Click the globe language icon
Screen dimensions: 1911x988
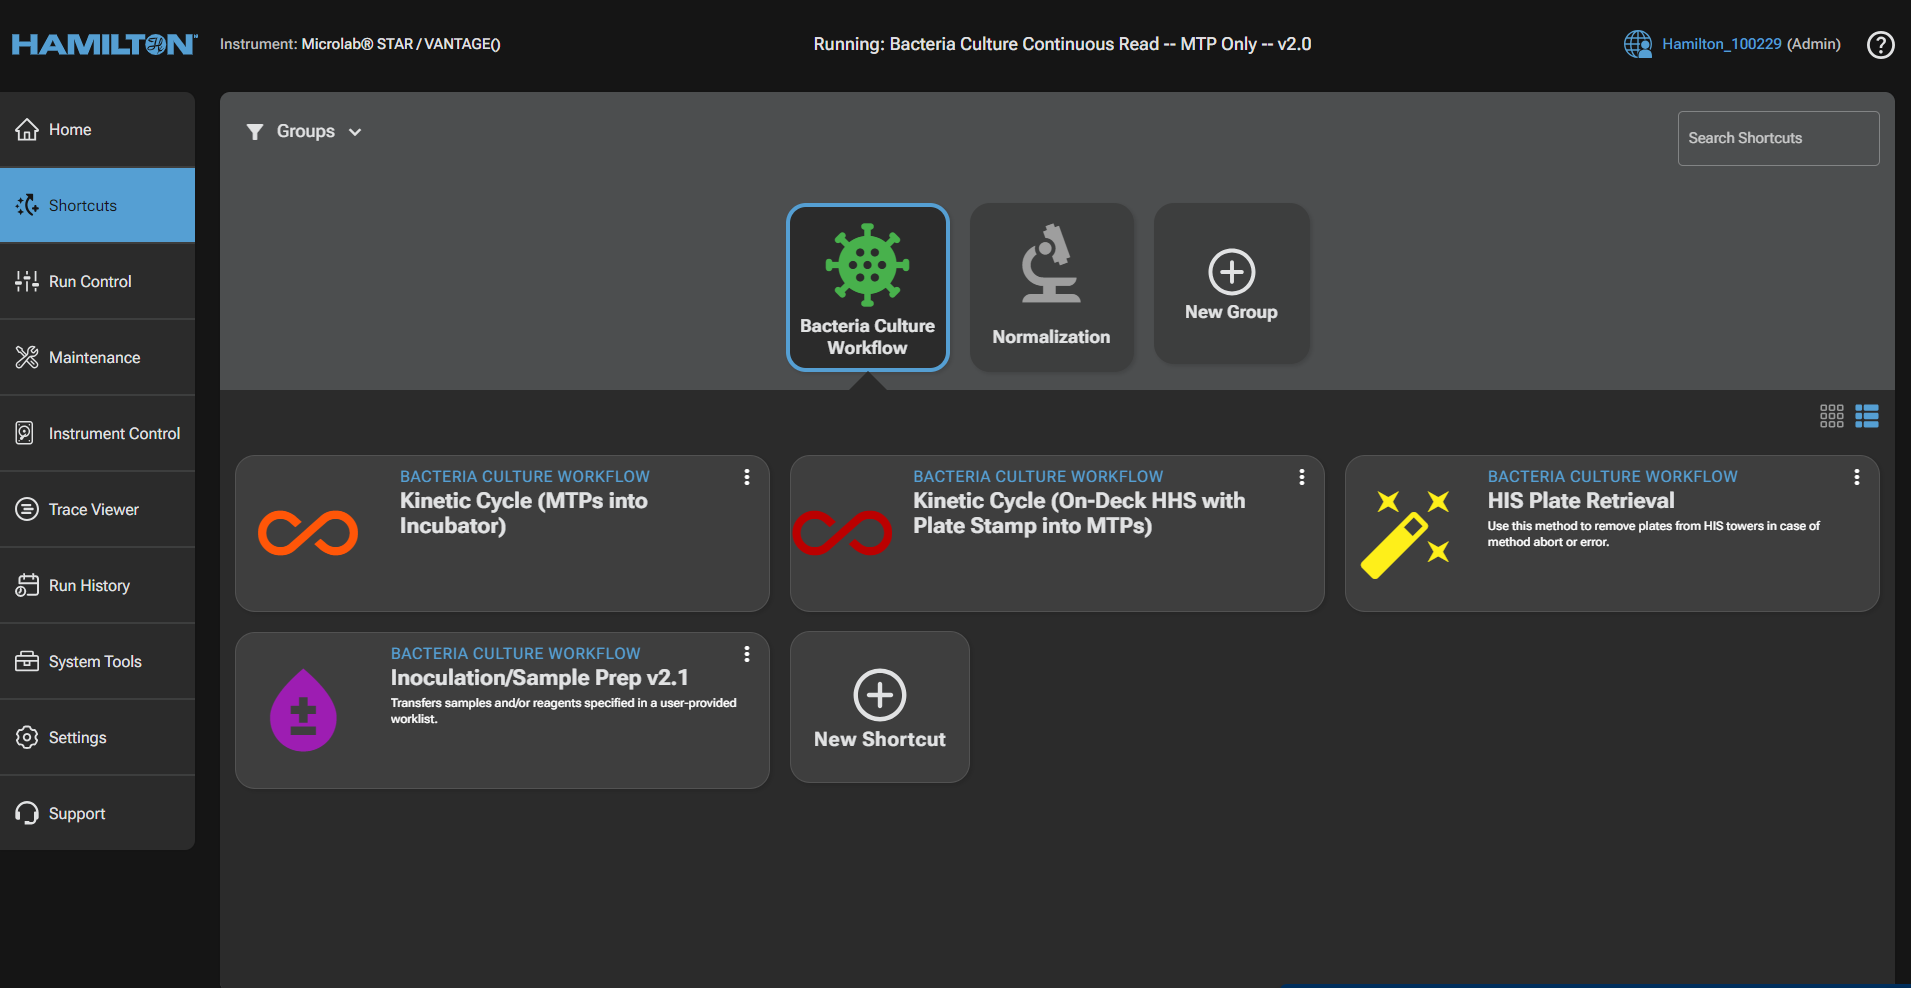[x=1637, y=44]
